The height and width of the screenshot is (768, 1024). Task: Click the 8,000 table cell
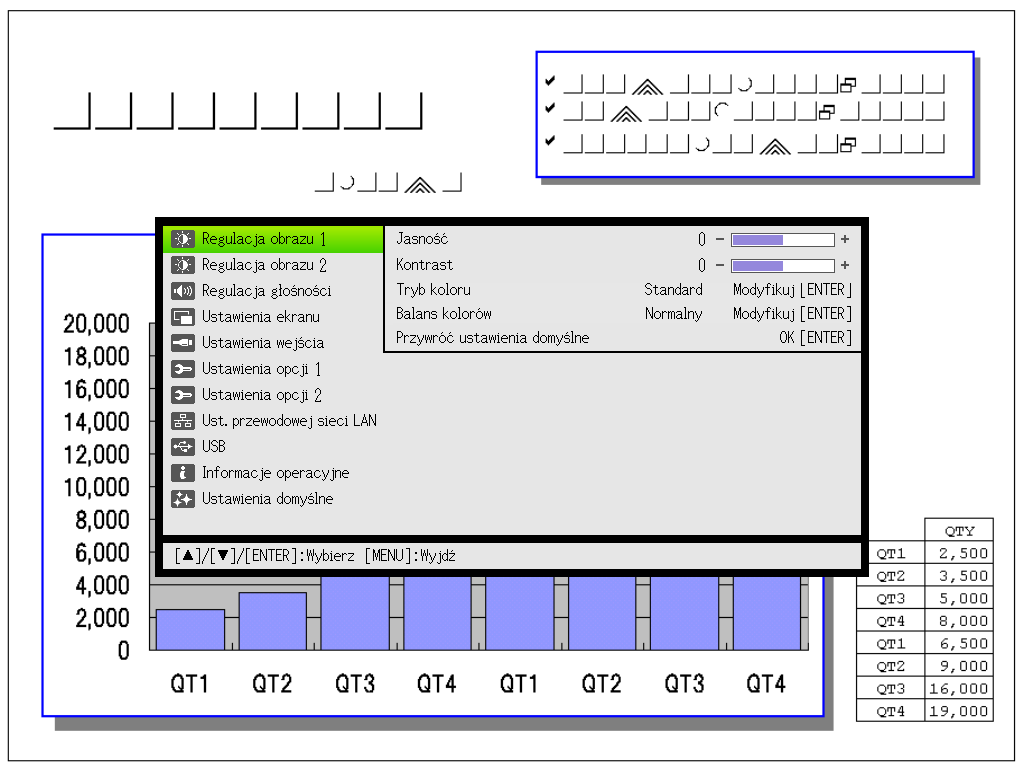(x=959, y=621)
